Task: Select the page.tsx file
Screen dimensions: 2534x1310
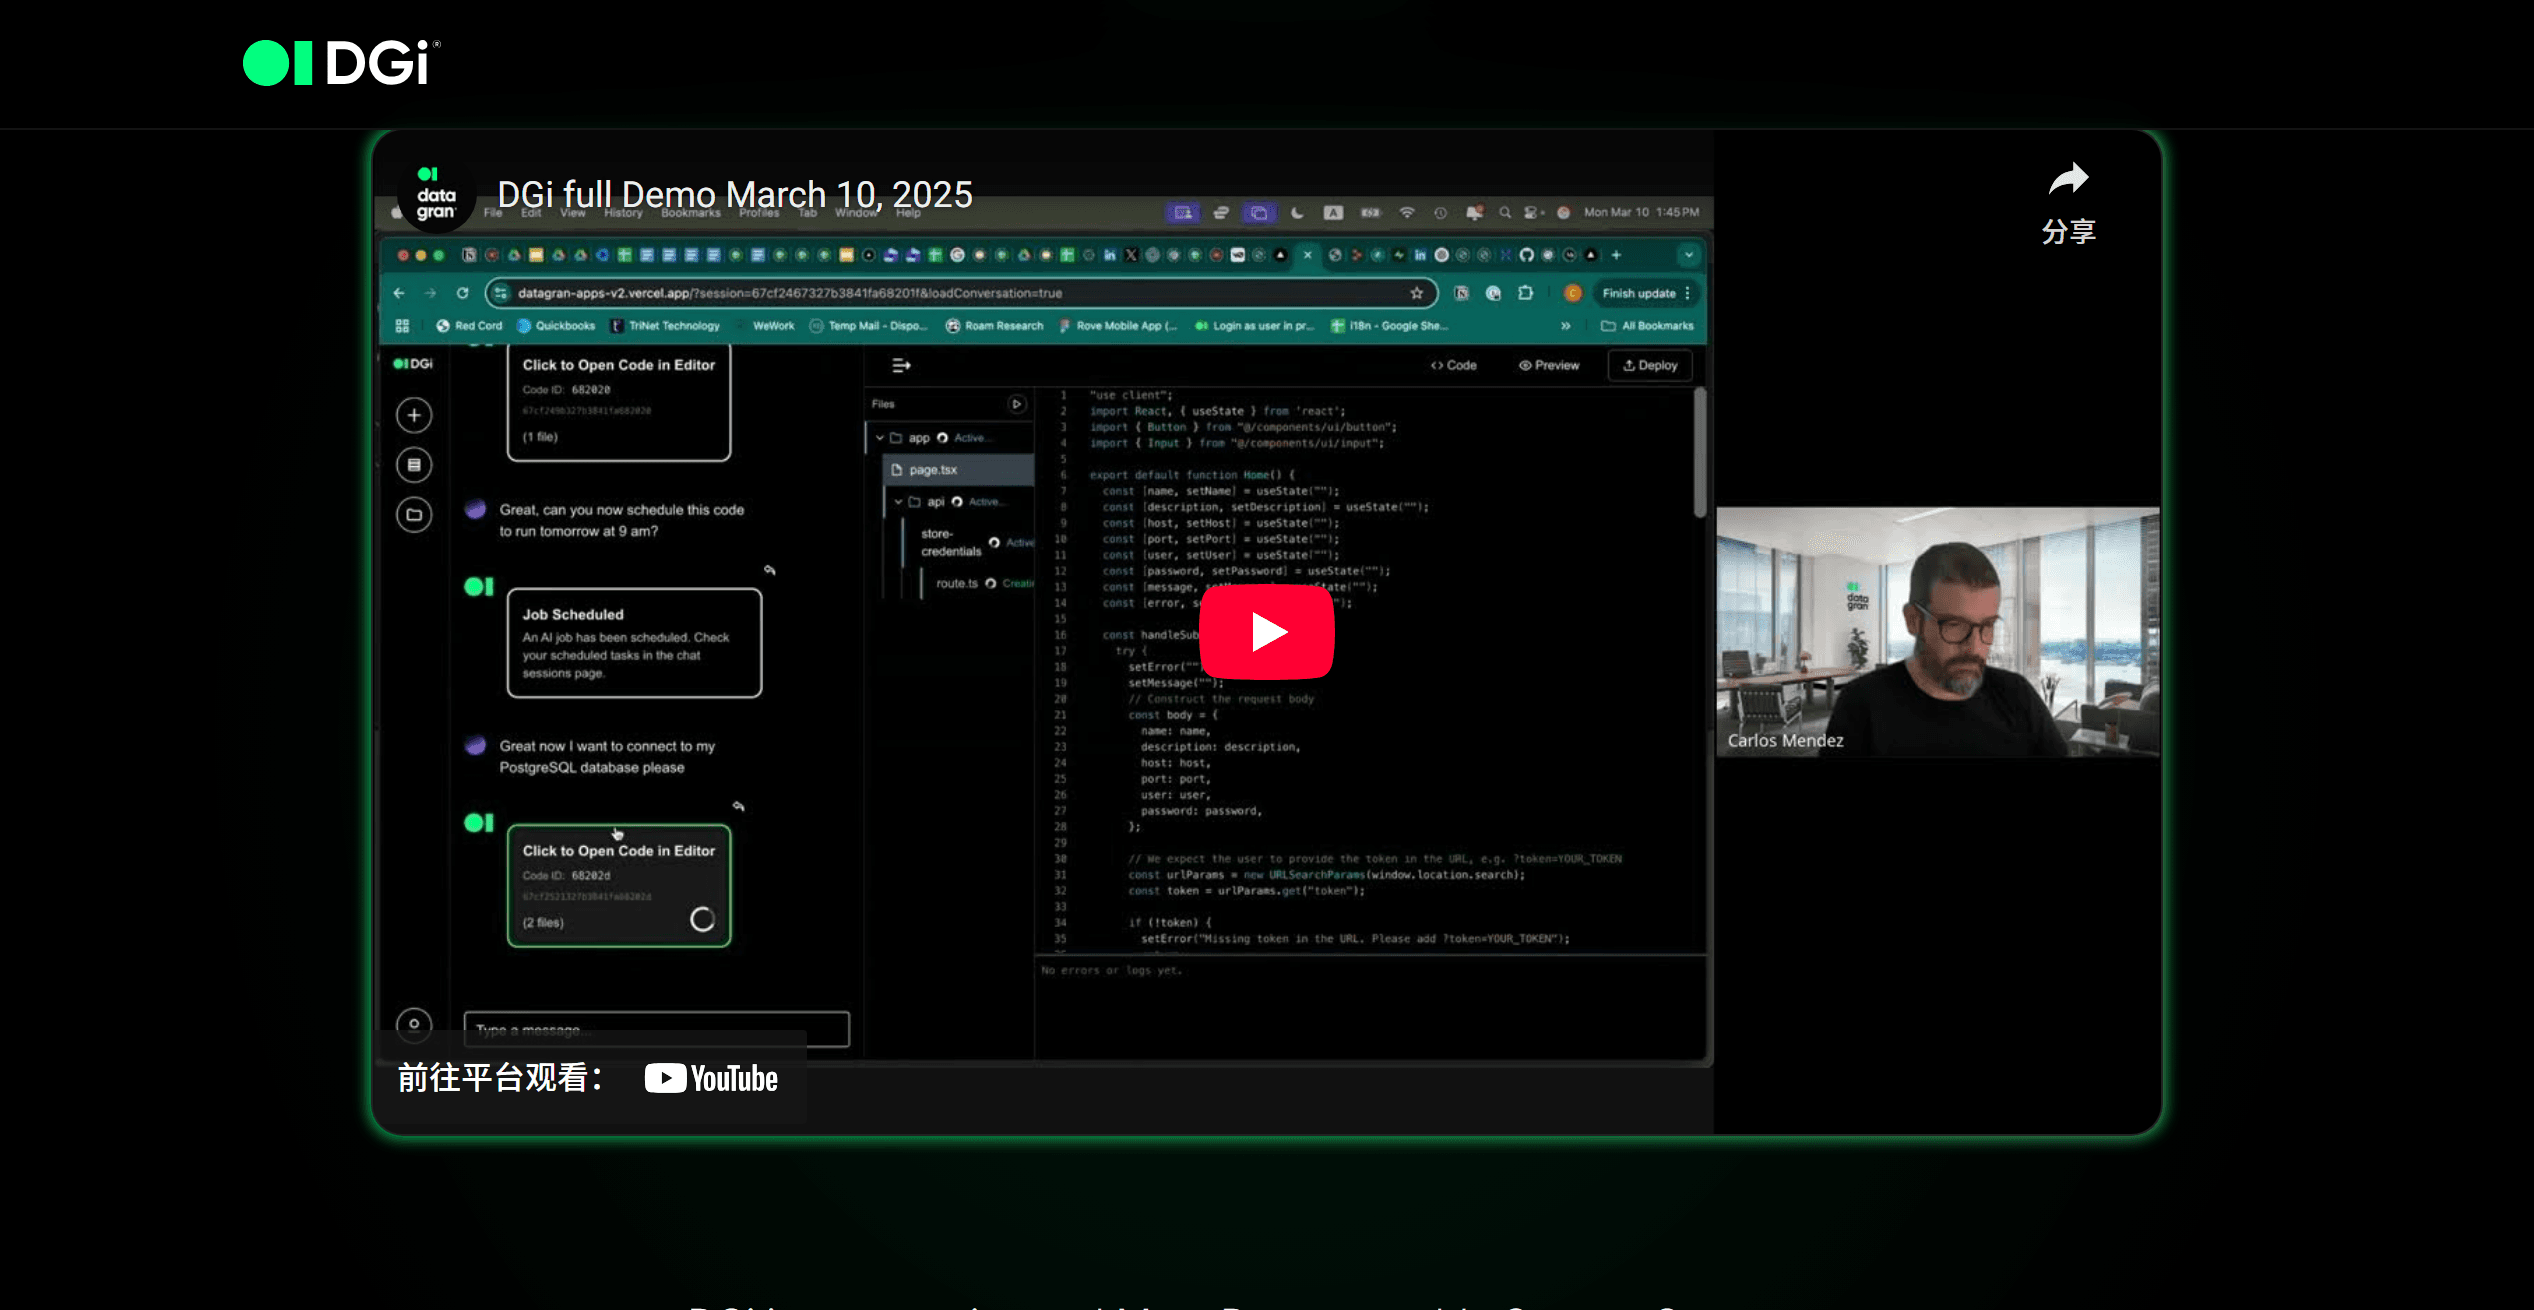Action: (933, 470)
